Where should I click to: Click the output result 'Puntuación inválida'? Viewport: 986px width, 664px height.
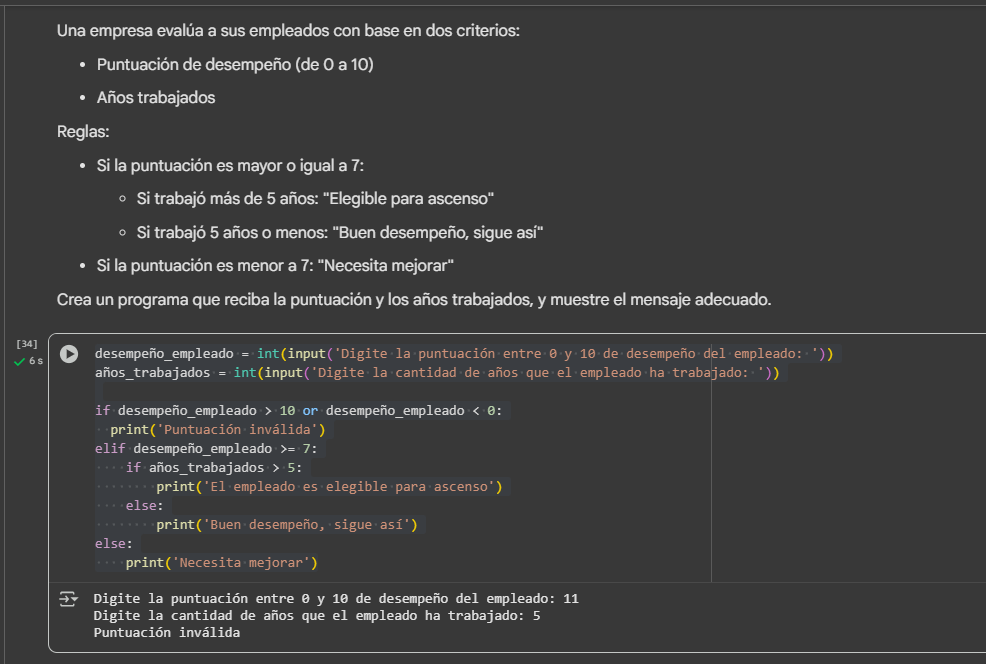click(167, 633)
